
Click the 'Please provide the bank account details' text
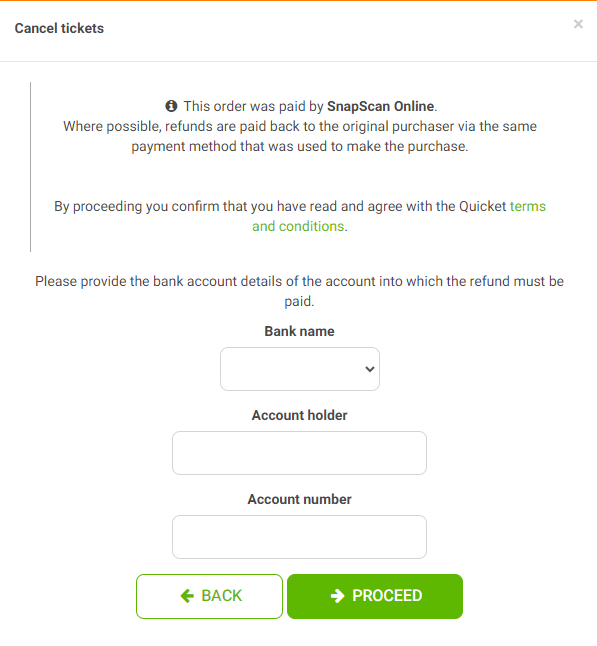[300, 291]
